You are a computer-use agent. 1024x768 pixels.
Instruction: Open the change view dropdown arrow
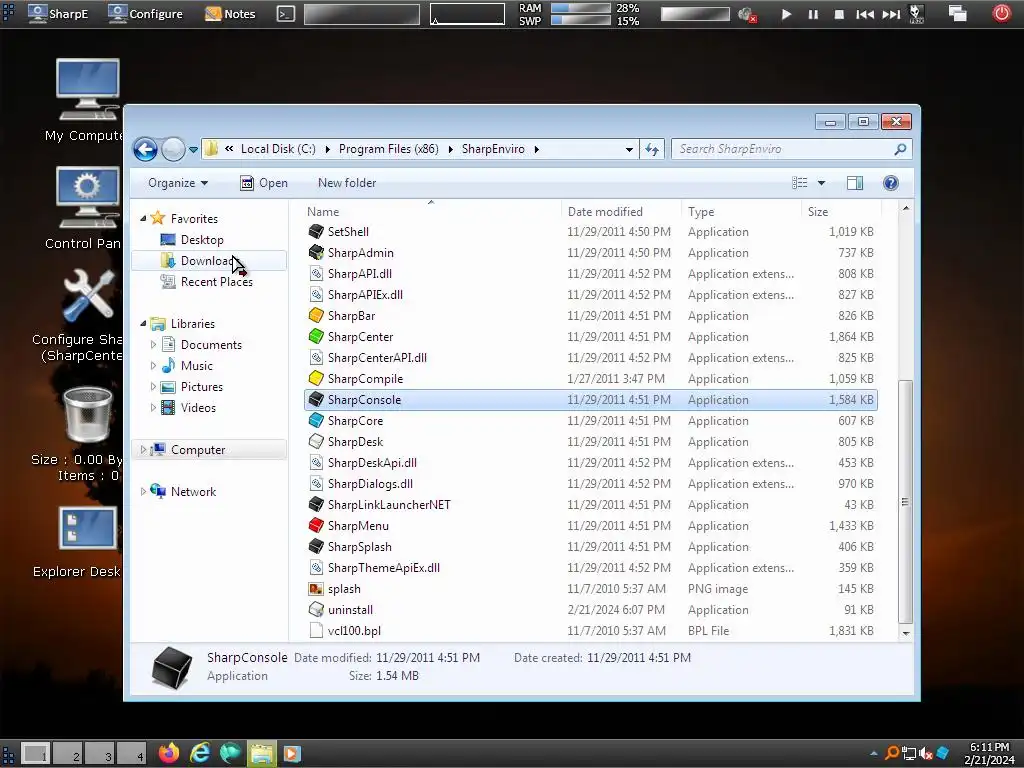coord(822,184)
